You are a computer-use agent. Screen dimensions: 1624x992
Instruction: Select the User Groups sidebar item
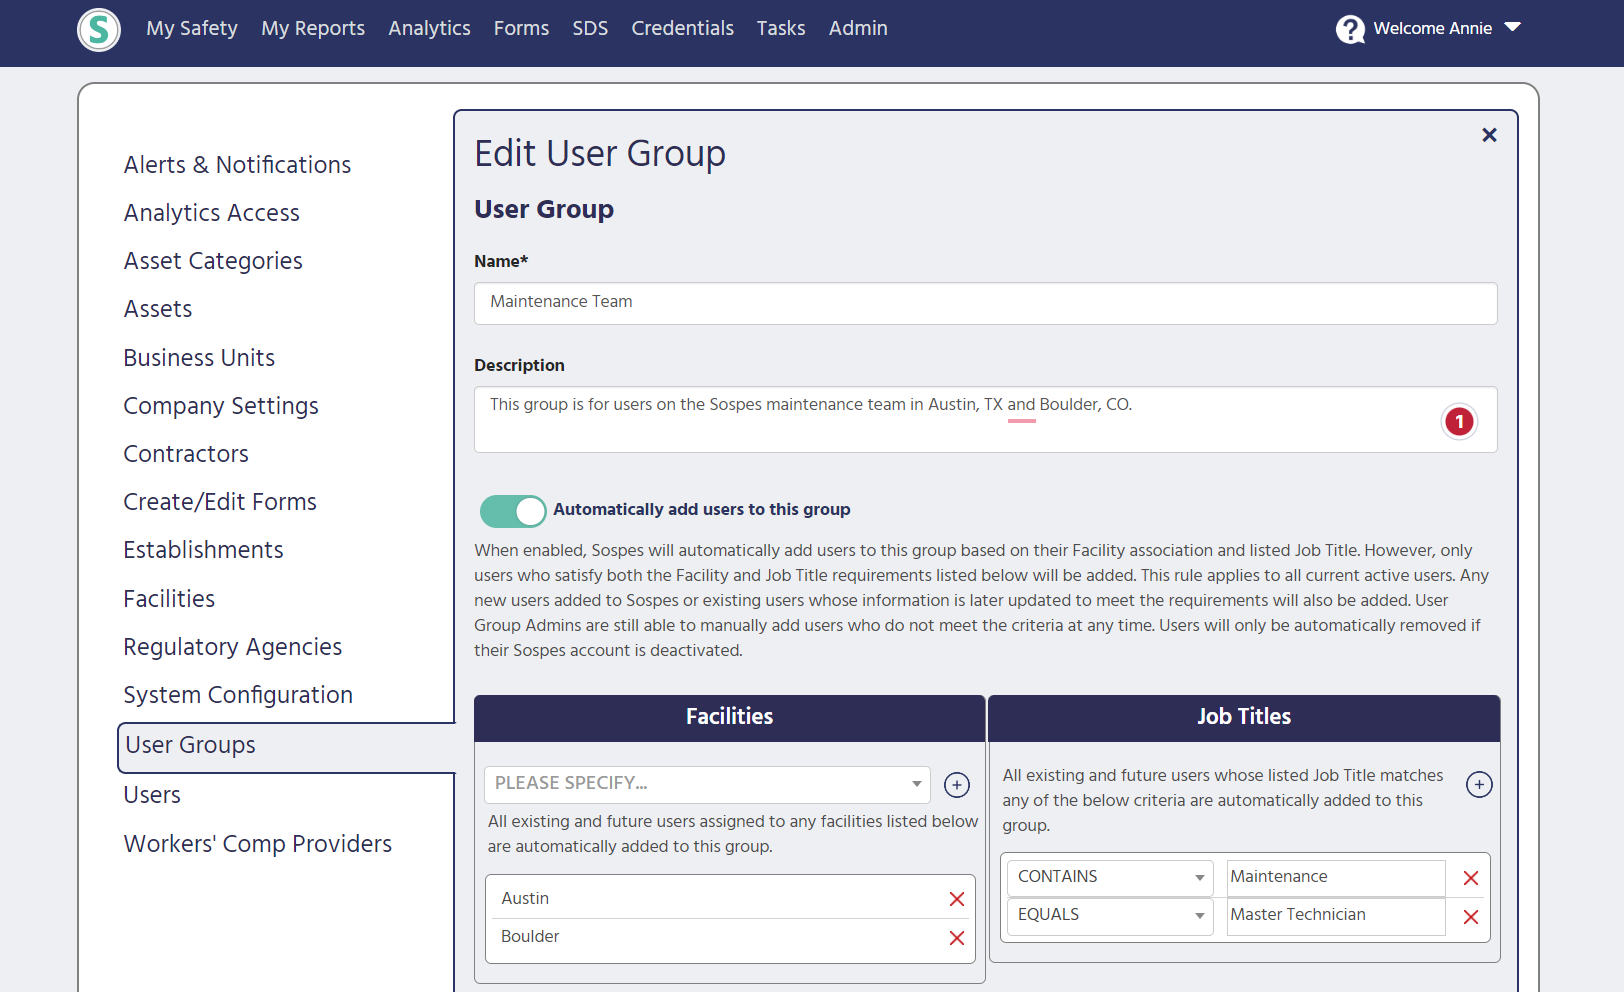[x=286, y=747]
